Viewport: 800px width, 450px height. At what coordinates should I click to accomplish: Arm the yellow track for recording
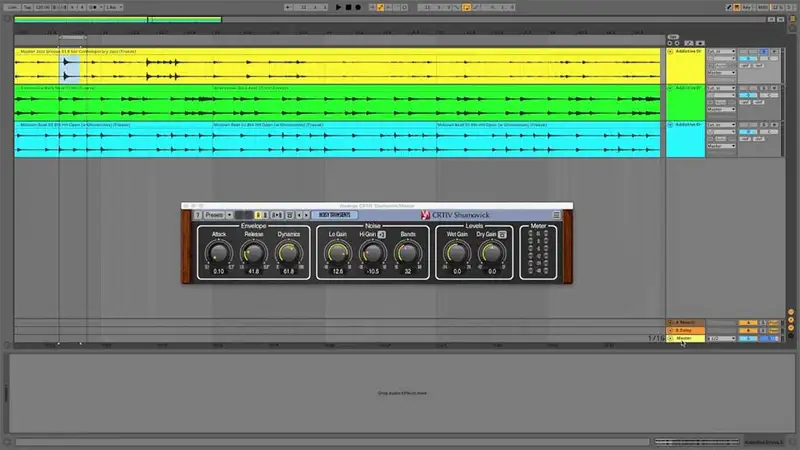(x=774, y=52)
